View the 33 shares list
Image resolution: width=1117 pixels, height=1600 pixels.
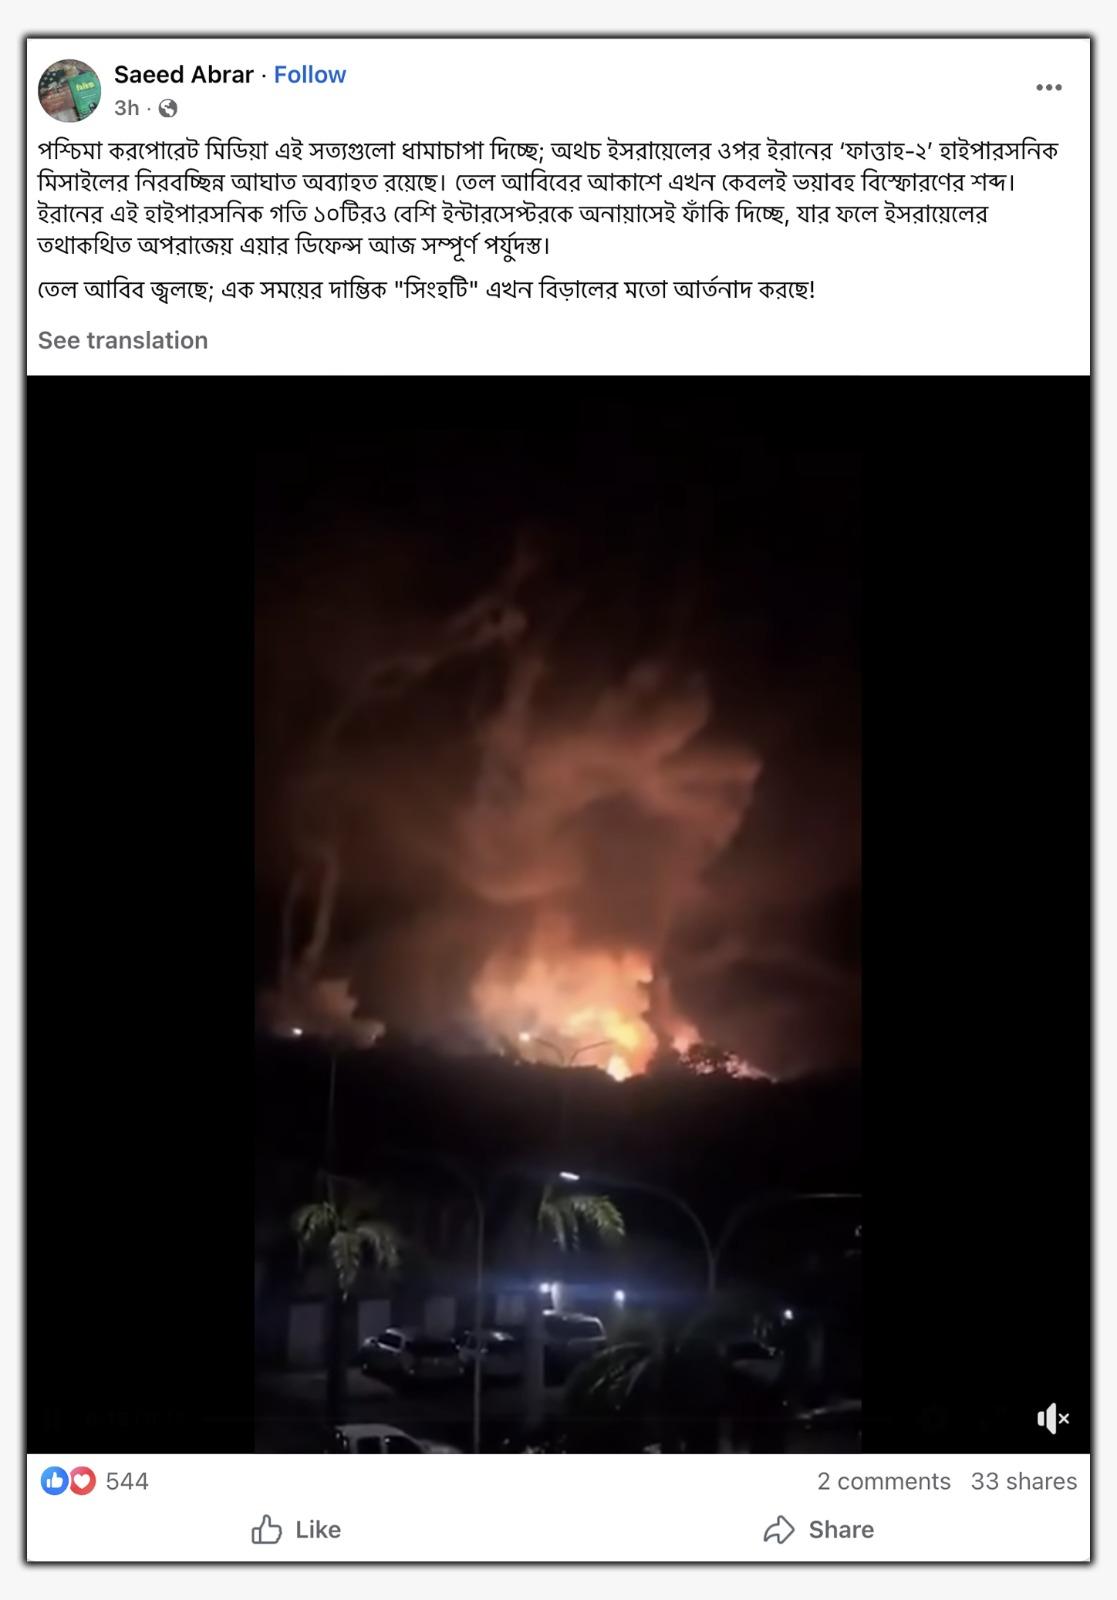pos(1024,1481)
